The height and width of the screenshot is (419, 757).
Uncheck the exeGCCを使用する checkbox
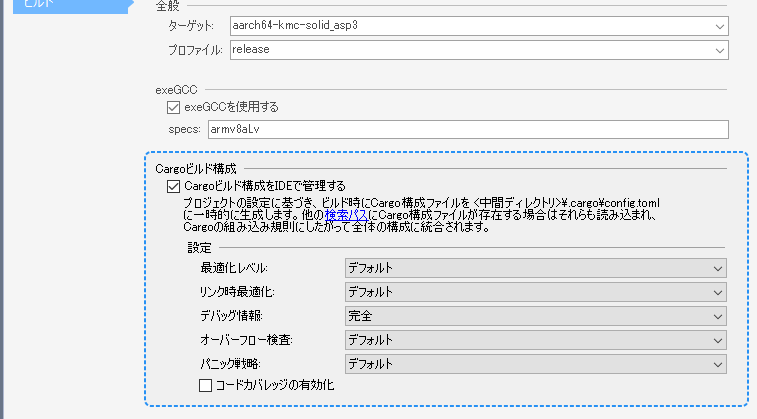tap(175, 106)
